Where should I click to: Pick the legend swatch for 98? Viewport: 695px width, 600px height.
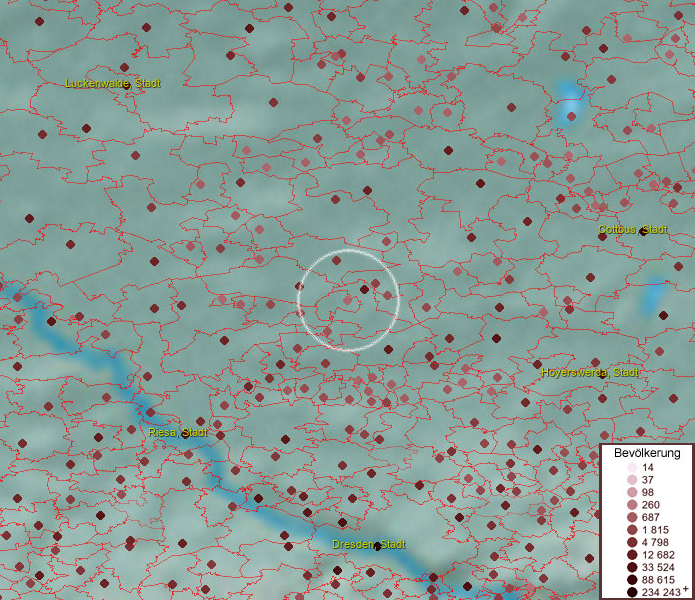pos(632,492)
